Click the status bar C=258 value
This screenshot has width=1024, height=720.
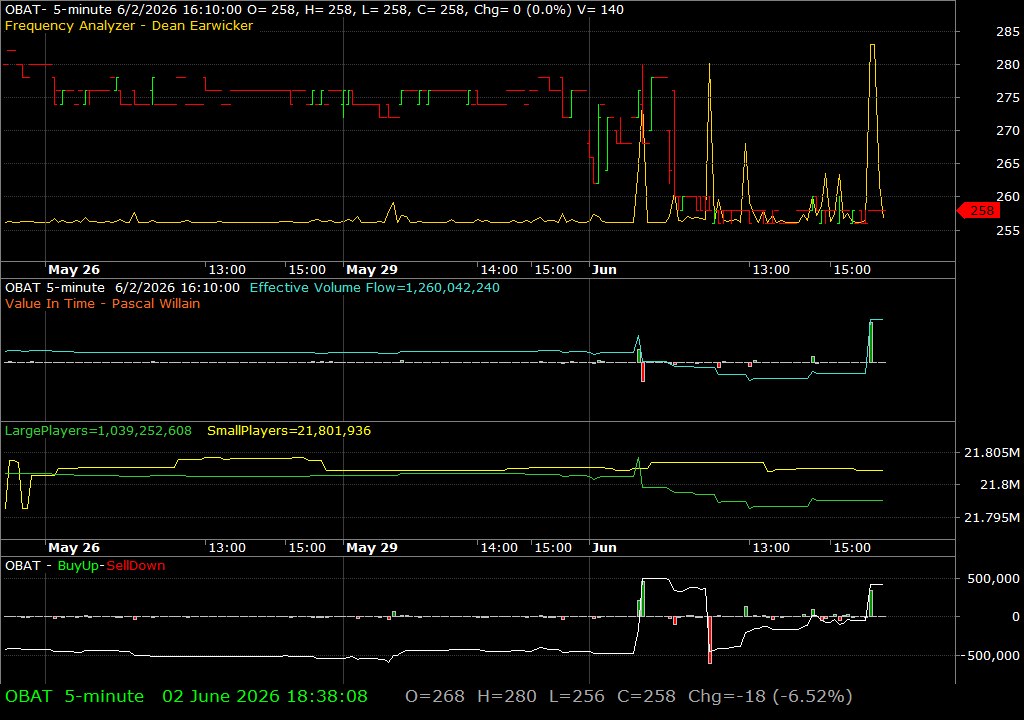pyautogui.click(x=646, y=696)
